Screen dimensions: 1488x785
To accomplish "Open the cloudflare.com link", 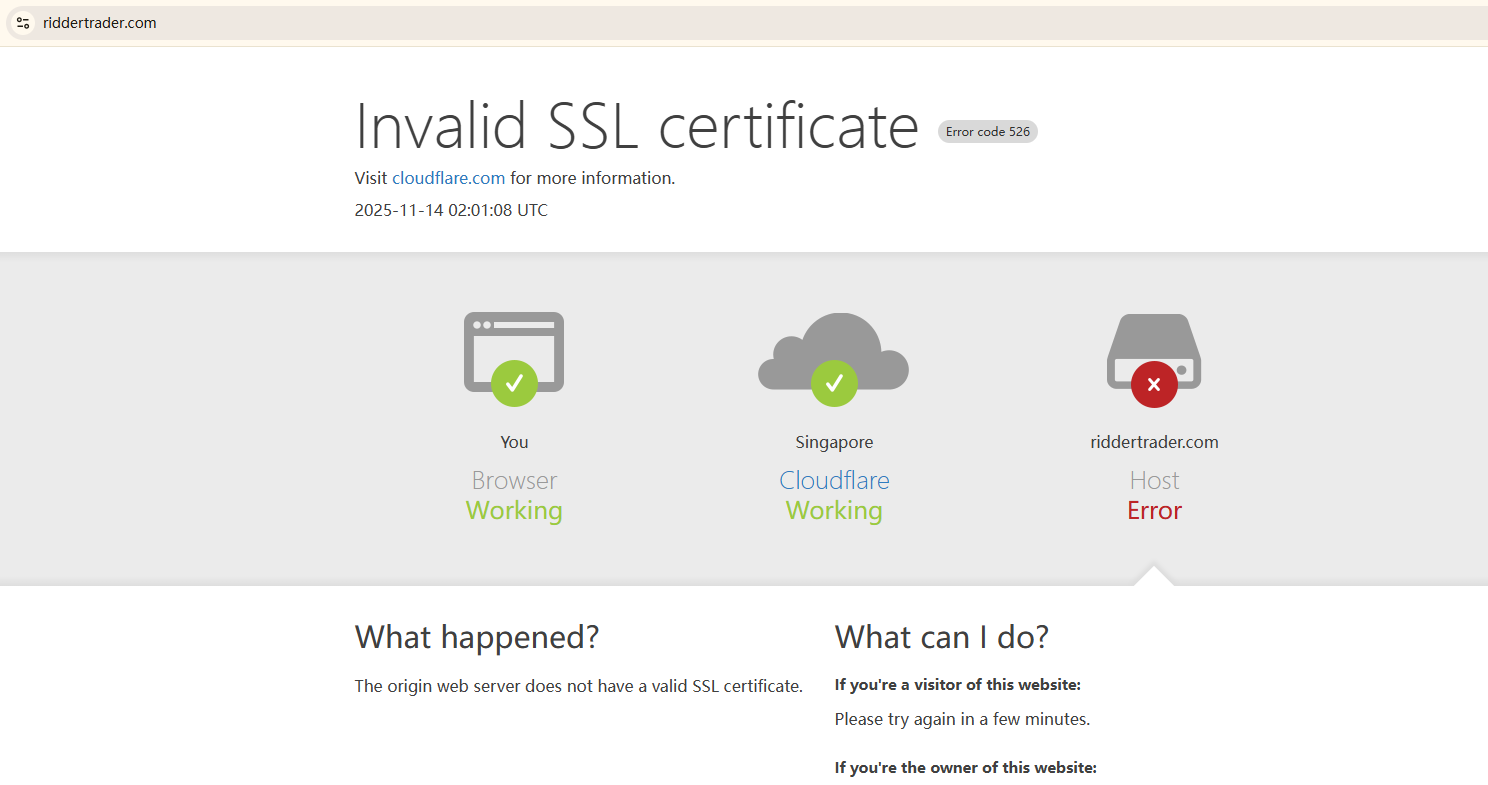I will (x=448, y=178).
